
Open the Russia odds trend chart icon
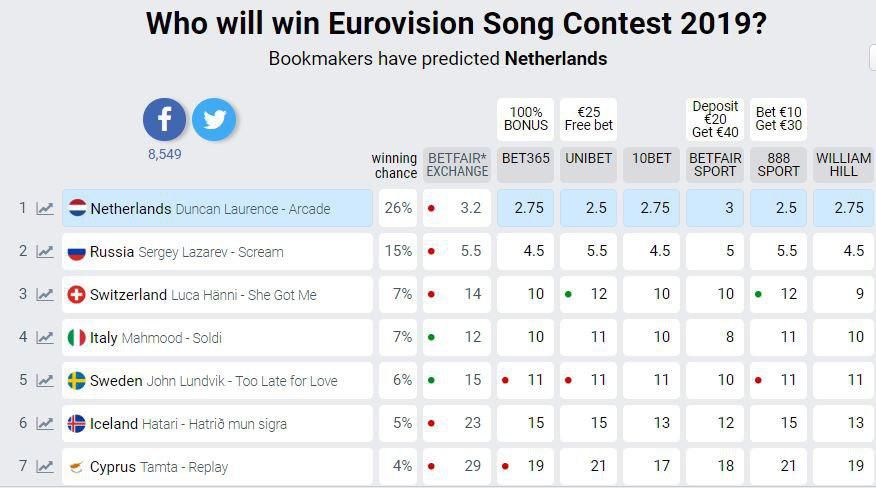tap(45, 252)
